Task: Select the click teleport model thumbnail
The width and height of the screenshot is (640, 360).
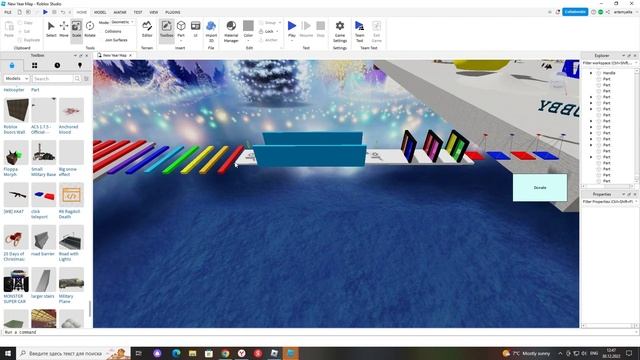Action: coord(44,195)
